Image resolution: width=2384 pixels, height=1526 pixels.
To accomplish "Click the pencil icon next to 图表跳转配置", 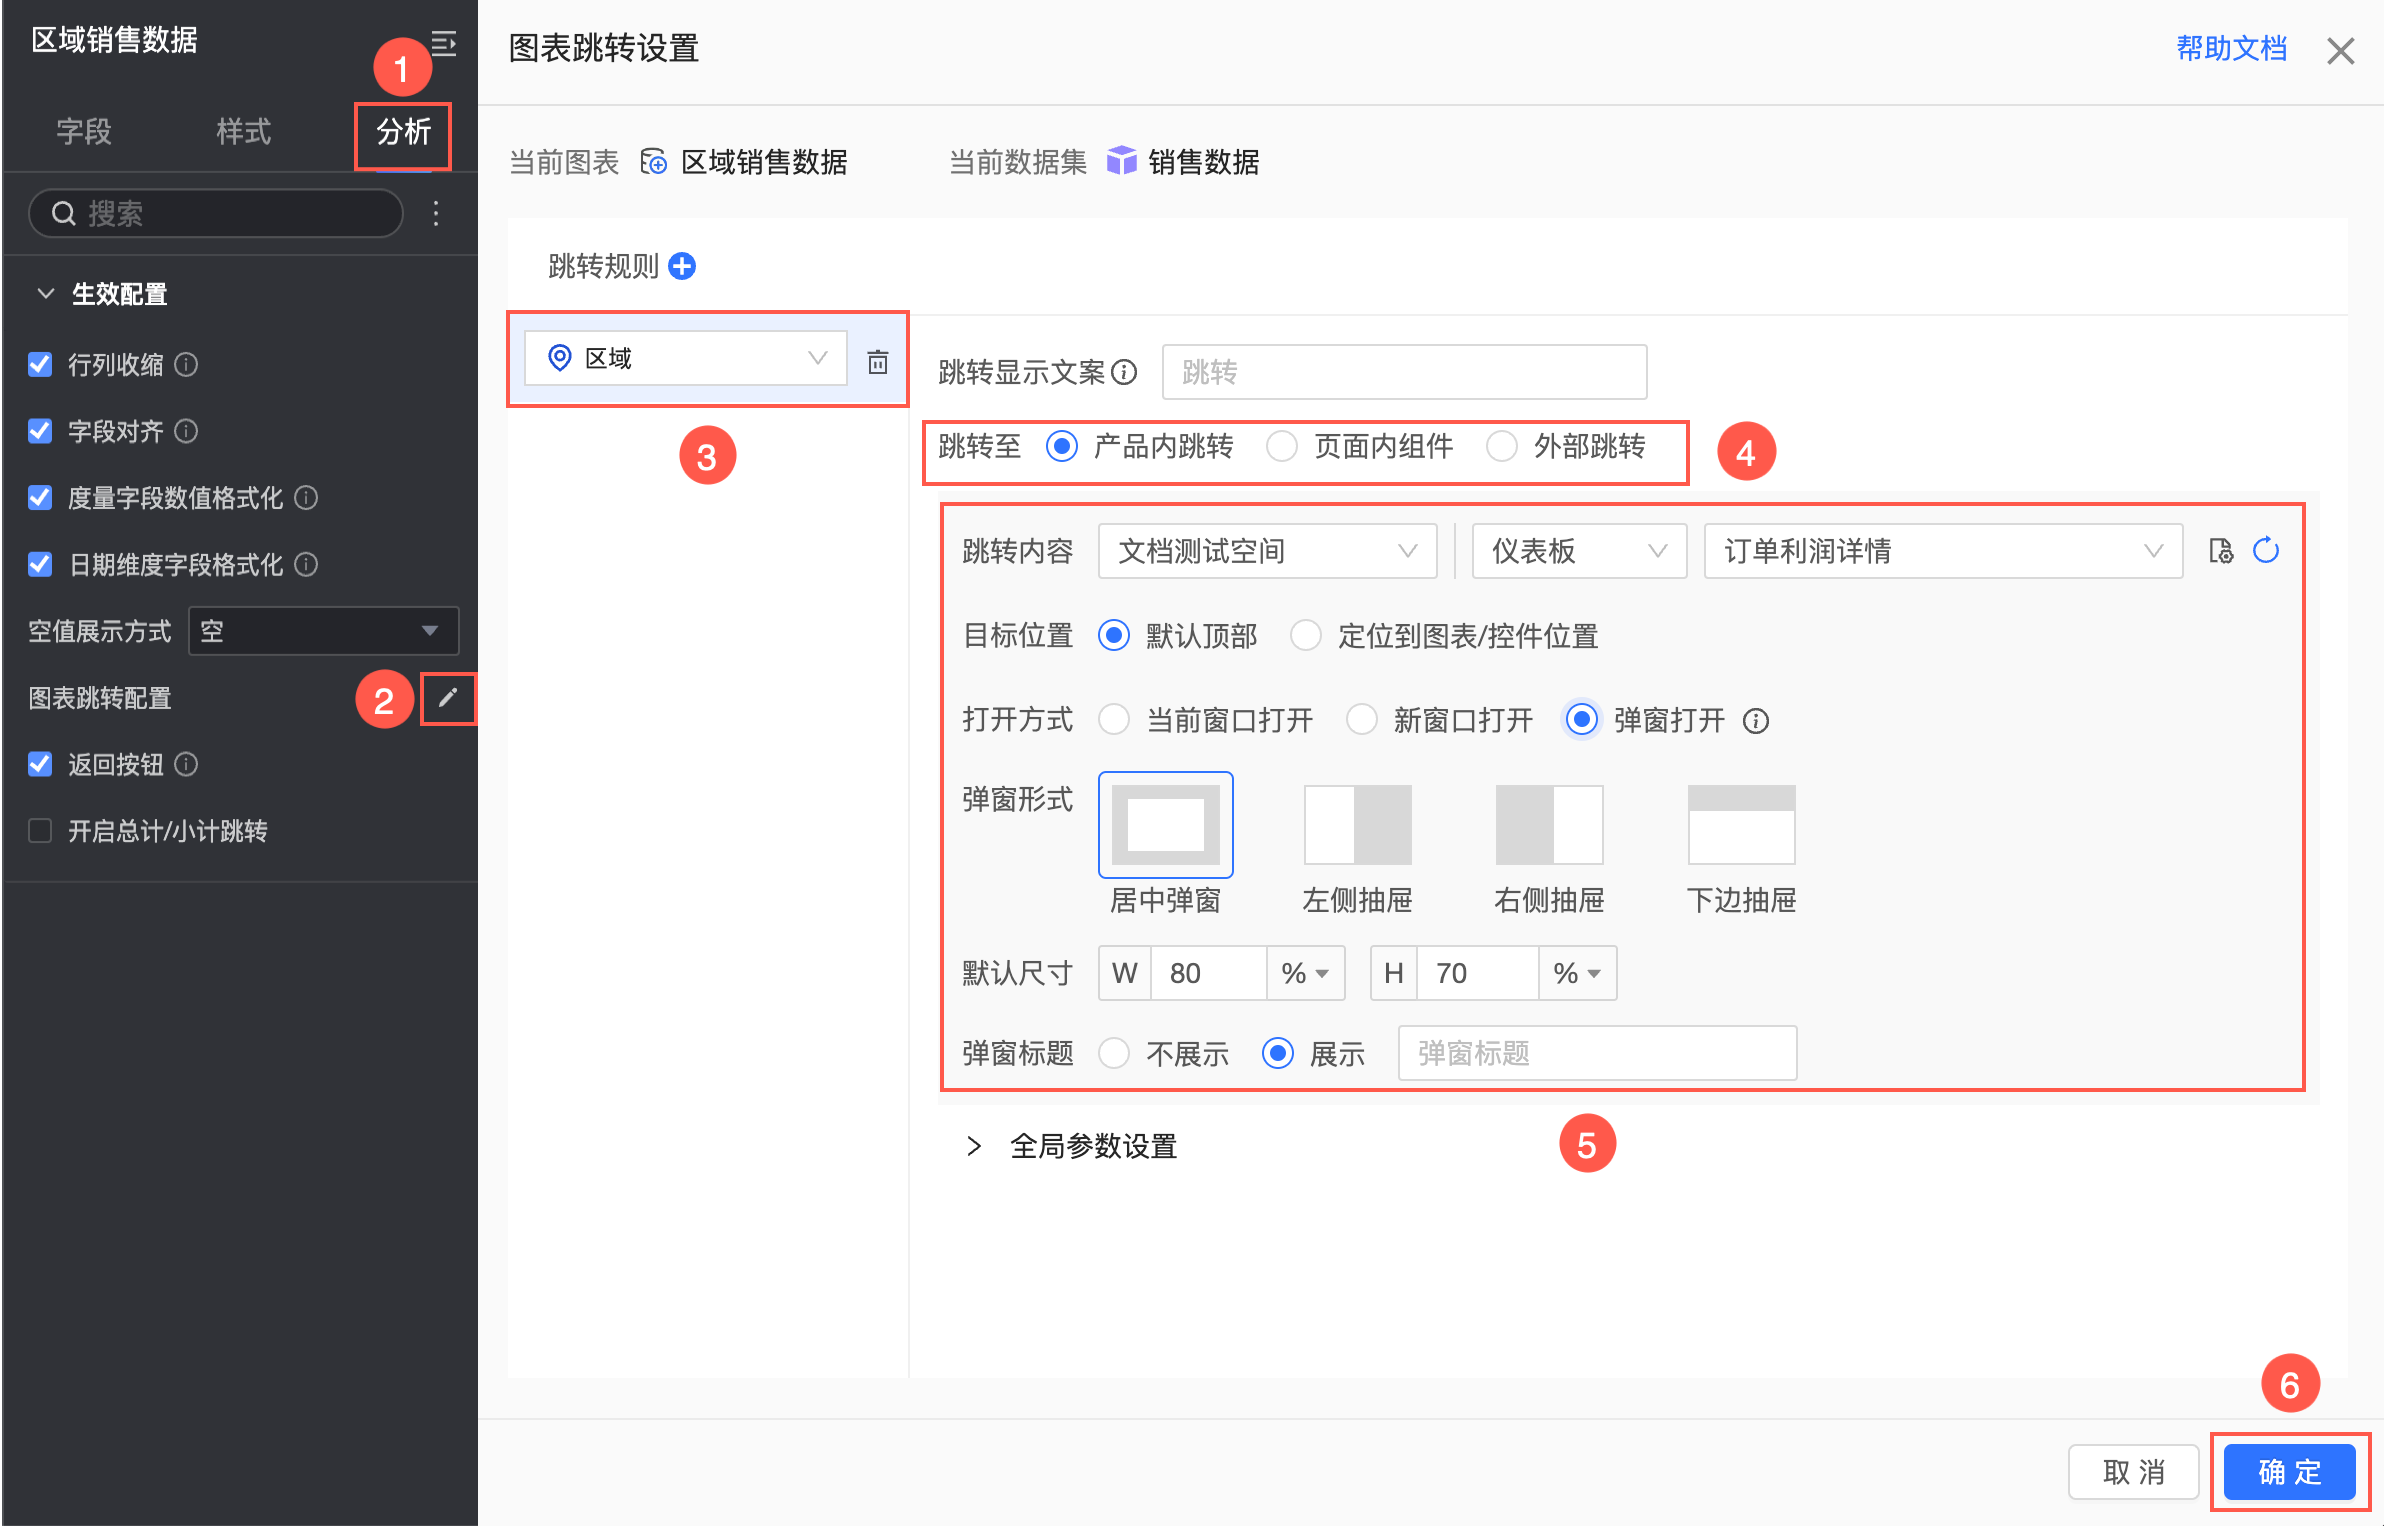I will pyautogui.click(x=447, y=698).
